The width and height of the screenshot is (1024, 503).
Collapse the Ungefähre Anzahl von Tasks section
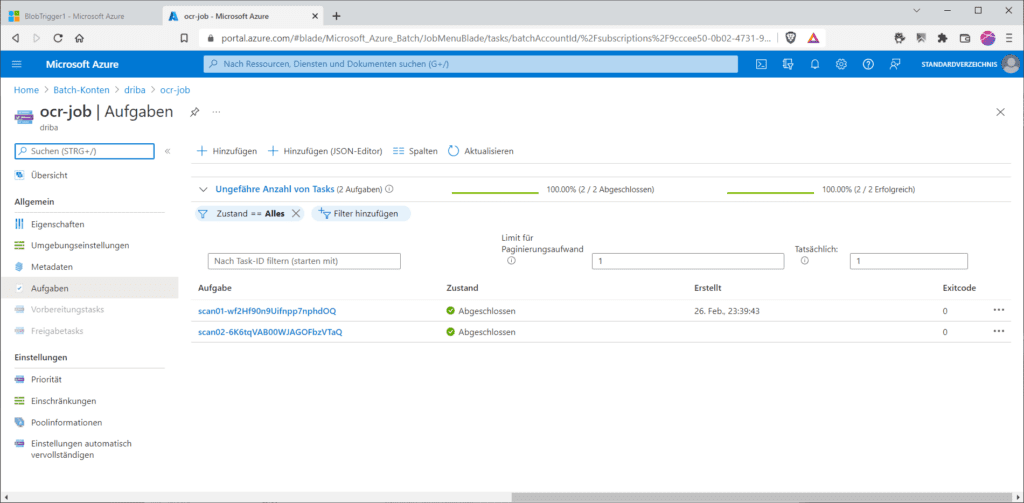202,189
